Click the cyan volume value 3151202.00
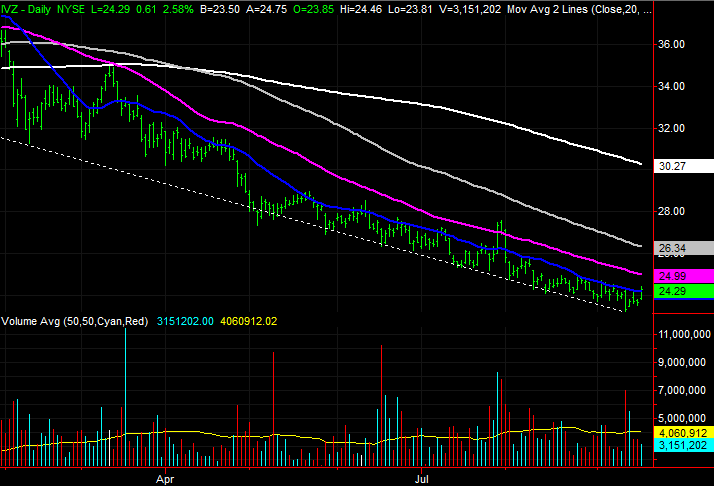Image resolution: width=714 pixels, height=486 pixels. click(185, 322)
